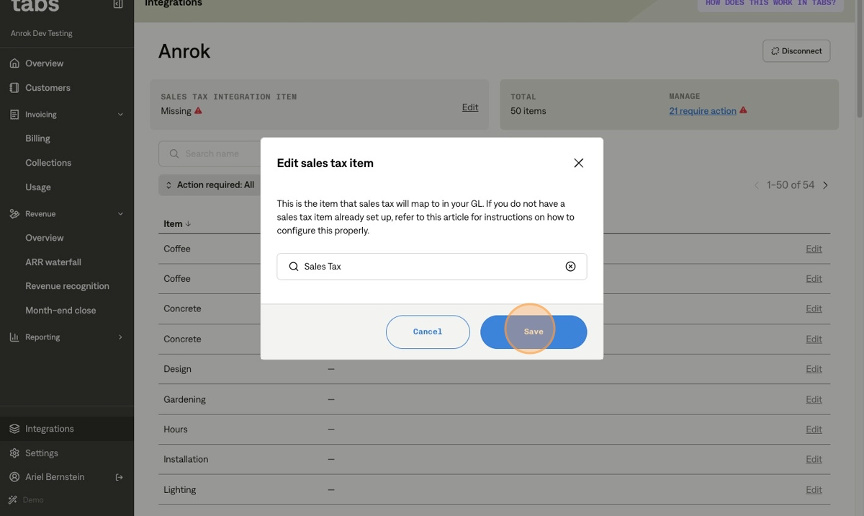
Task: Click the Disconnect button
Action: [x=796, y=51]
